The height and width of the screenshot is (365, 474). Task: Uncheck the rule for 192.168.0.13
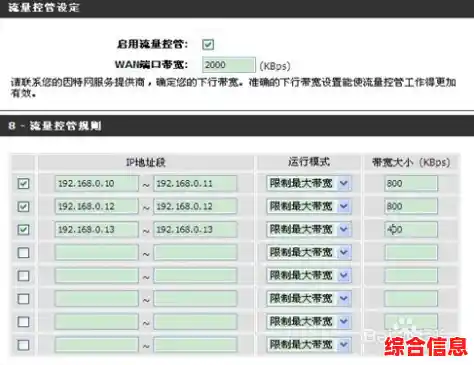click(x=23, y=229)
